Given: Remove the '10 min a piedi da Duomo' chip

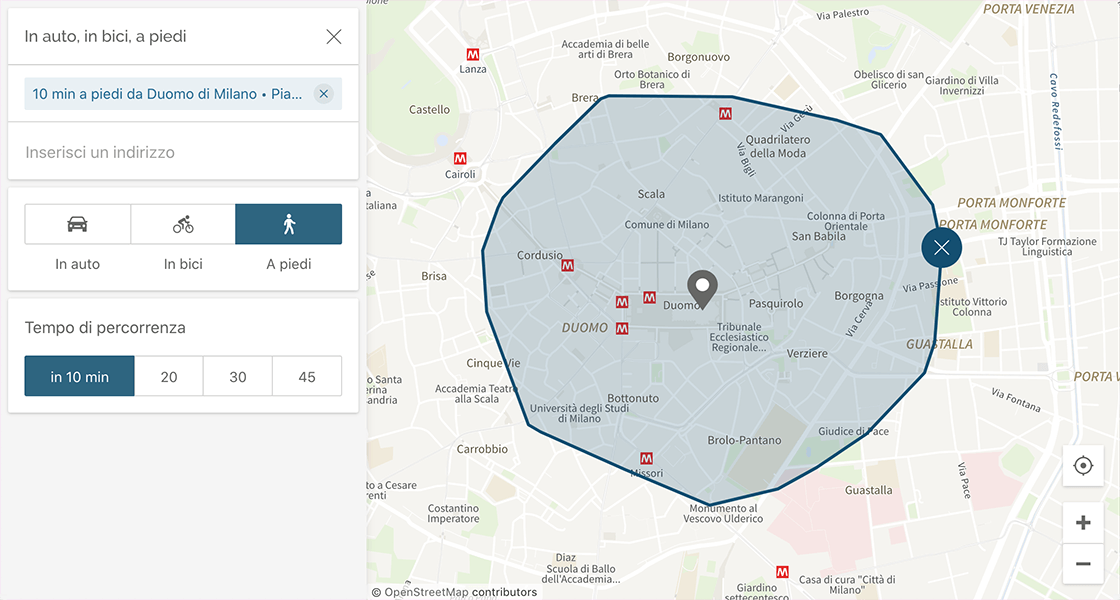Looking at the screenshot, I should 324,94.
